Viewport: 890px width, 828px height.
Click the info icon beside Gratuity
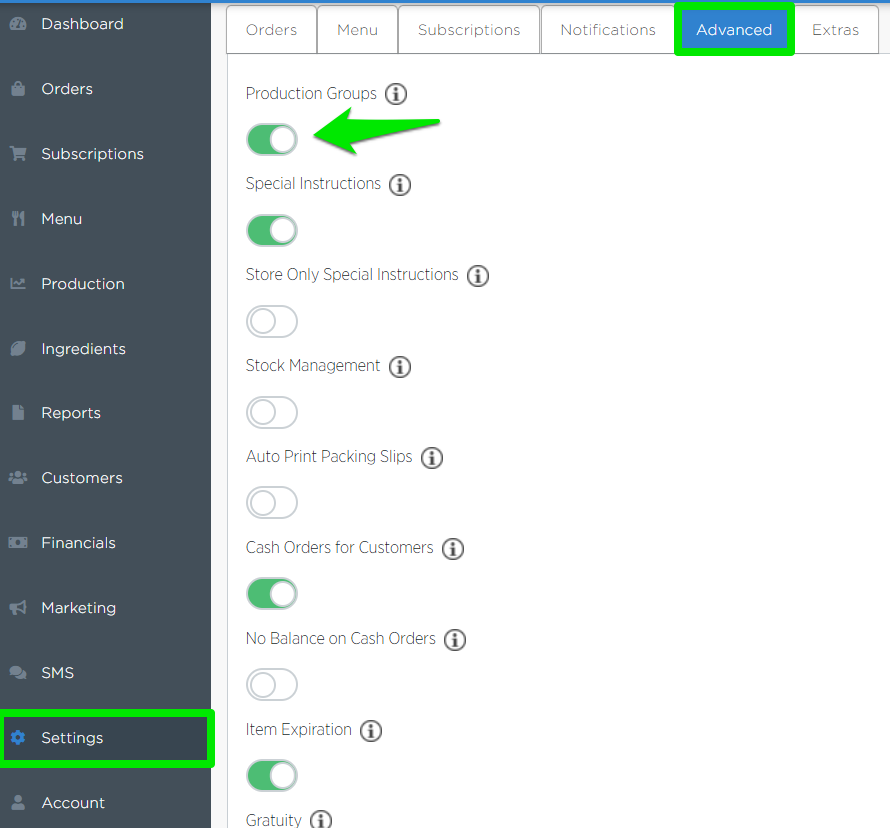320,820
